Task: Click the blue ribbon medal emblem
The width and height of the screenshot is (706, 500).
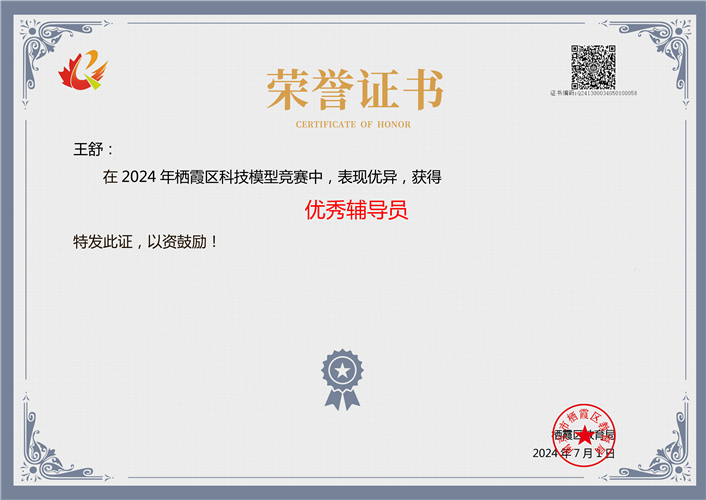Action: point(342,380)
